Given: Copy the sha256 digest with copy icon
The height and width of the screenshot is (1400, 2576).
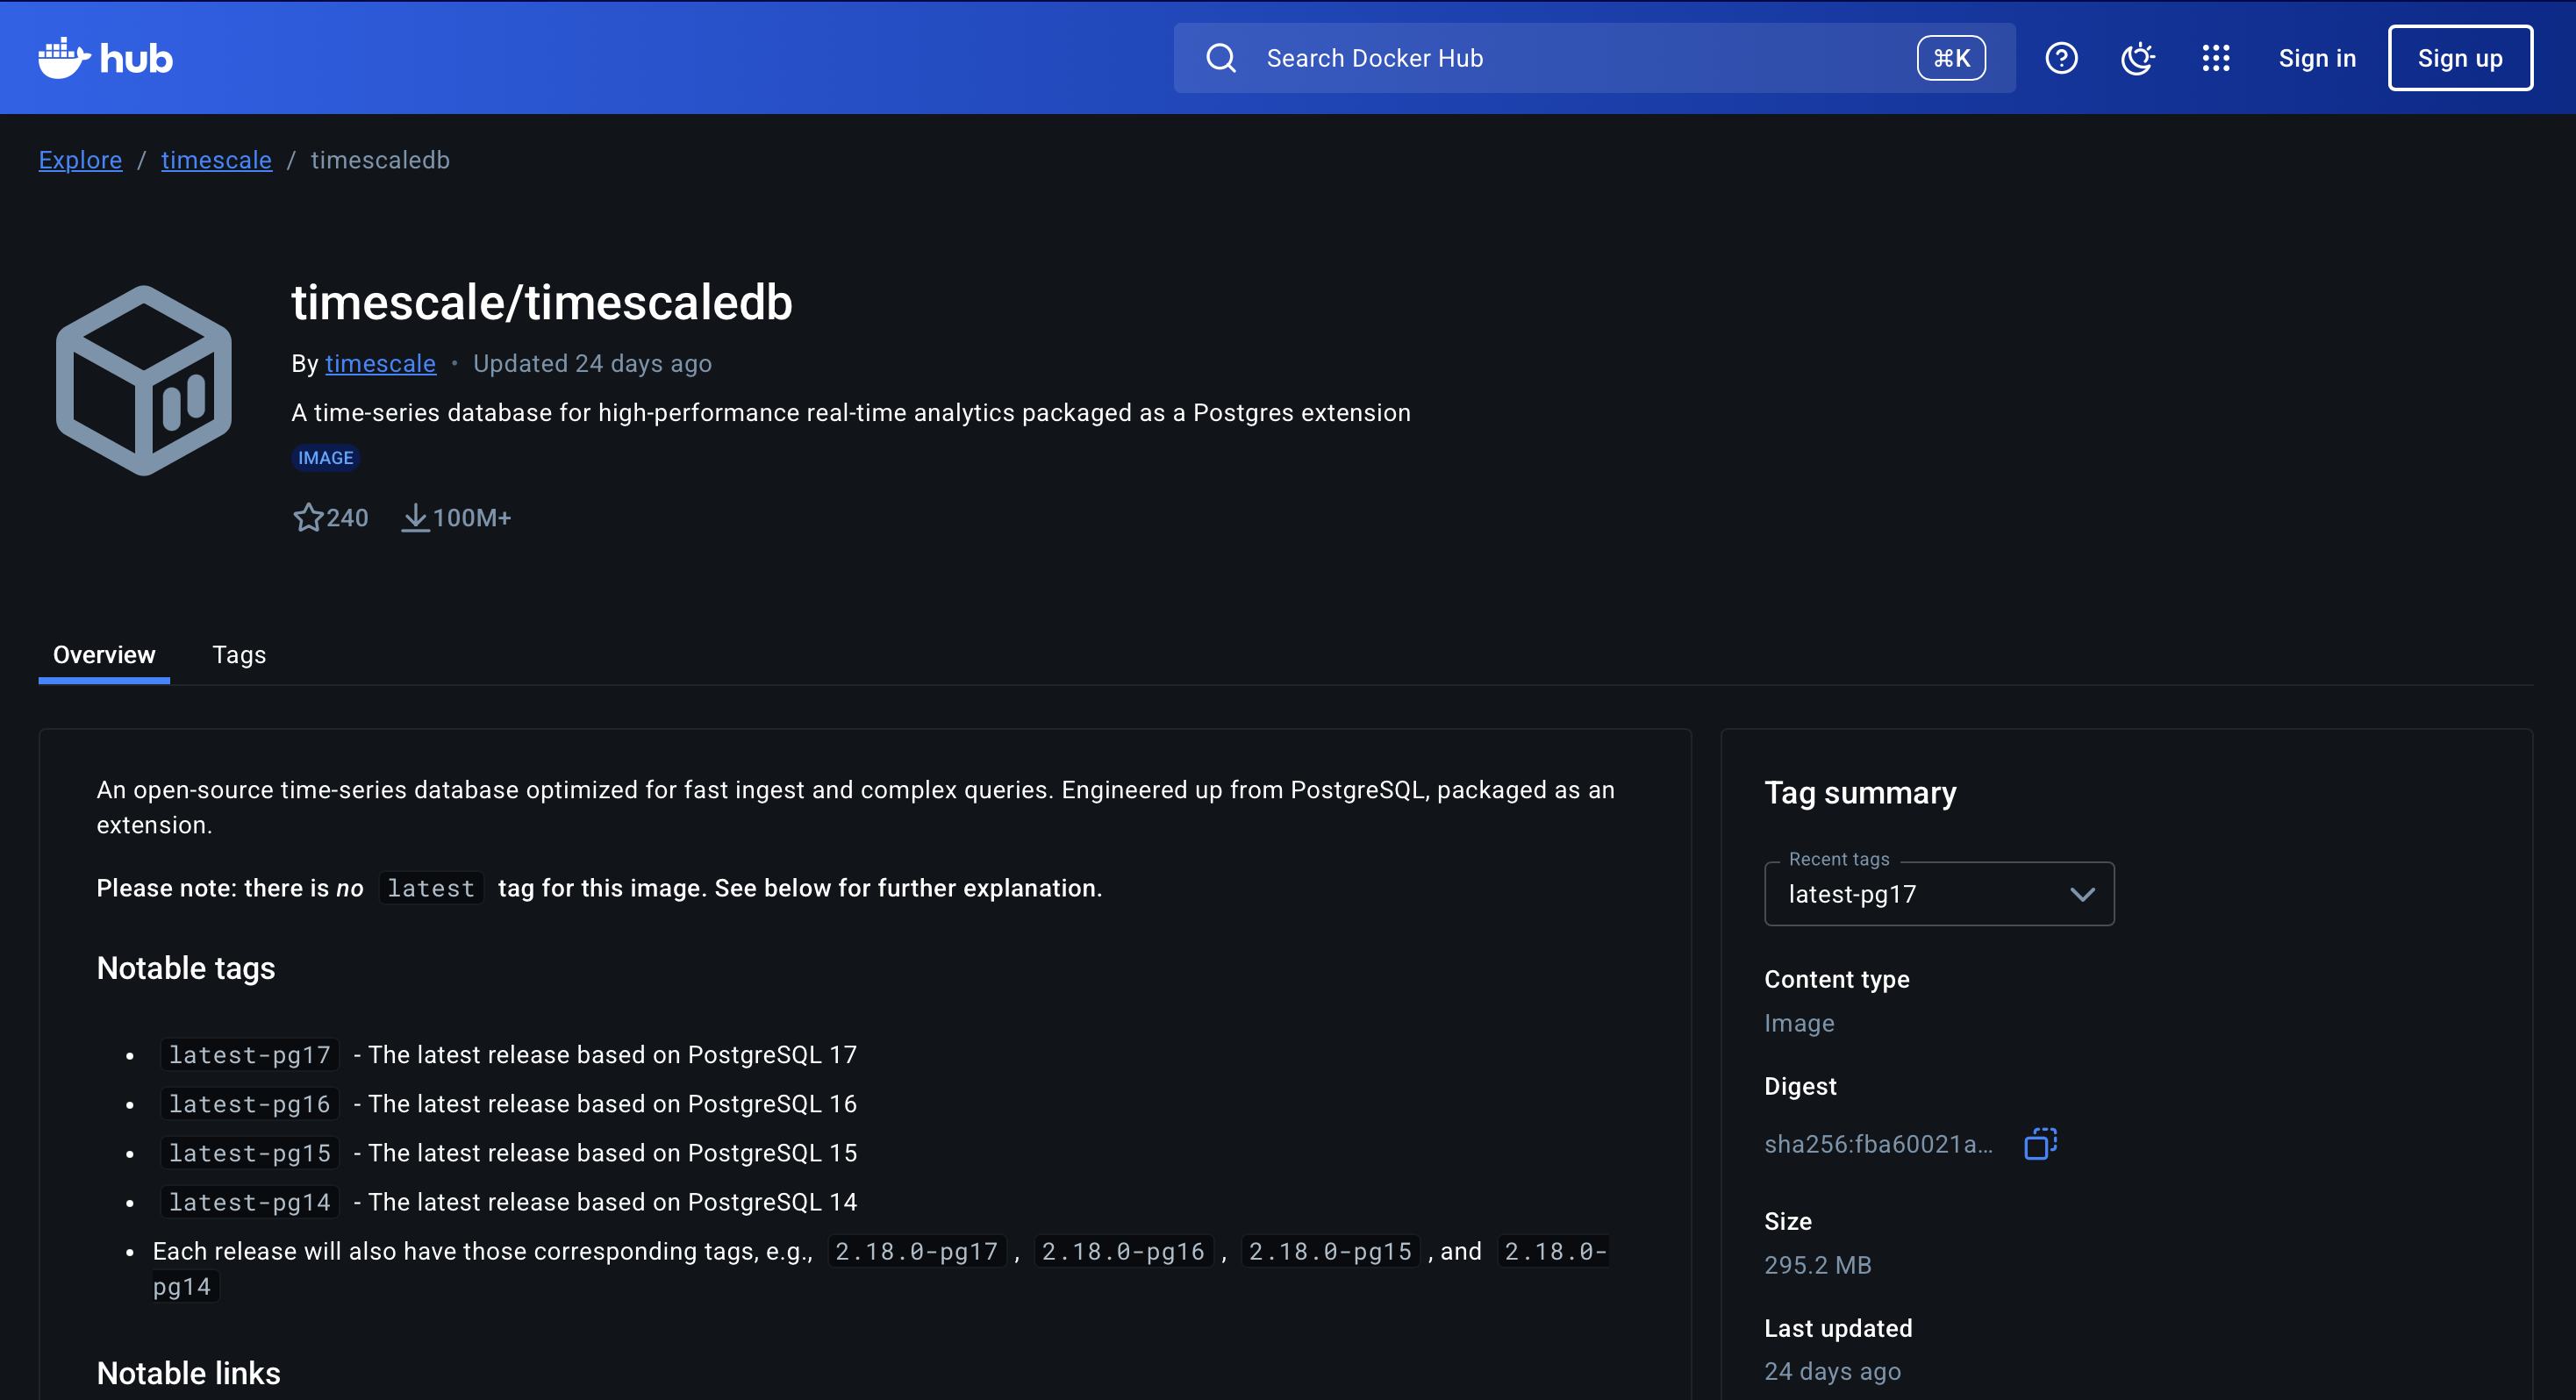Looking at the screenshot, I should click(x=2040, y=1143).
